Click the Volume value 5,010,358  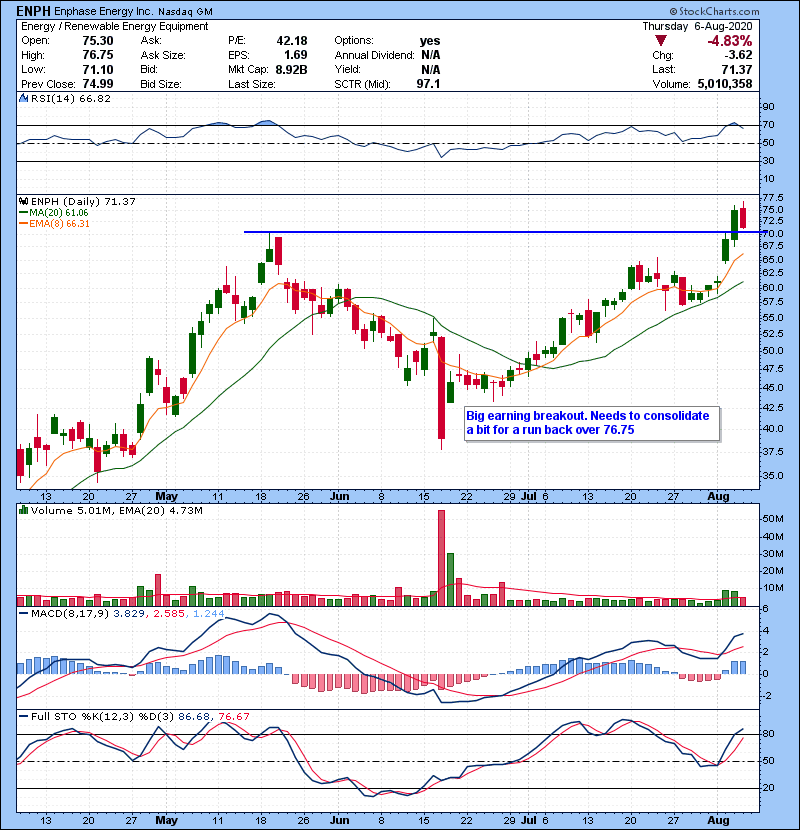725,84
